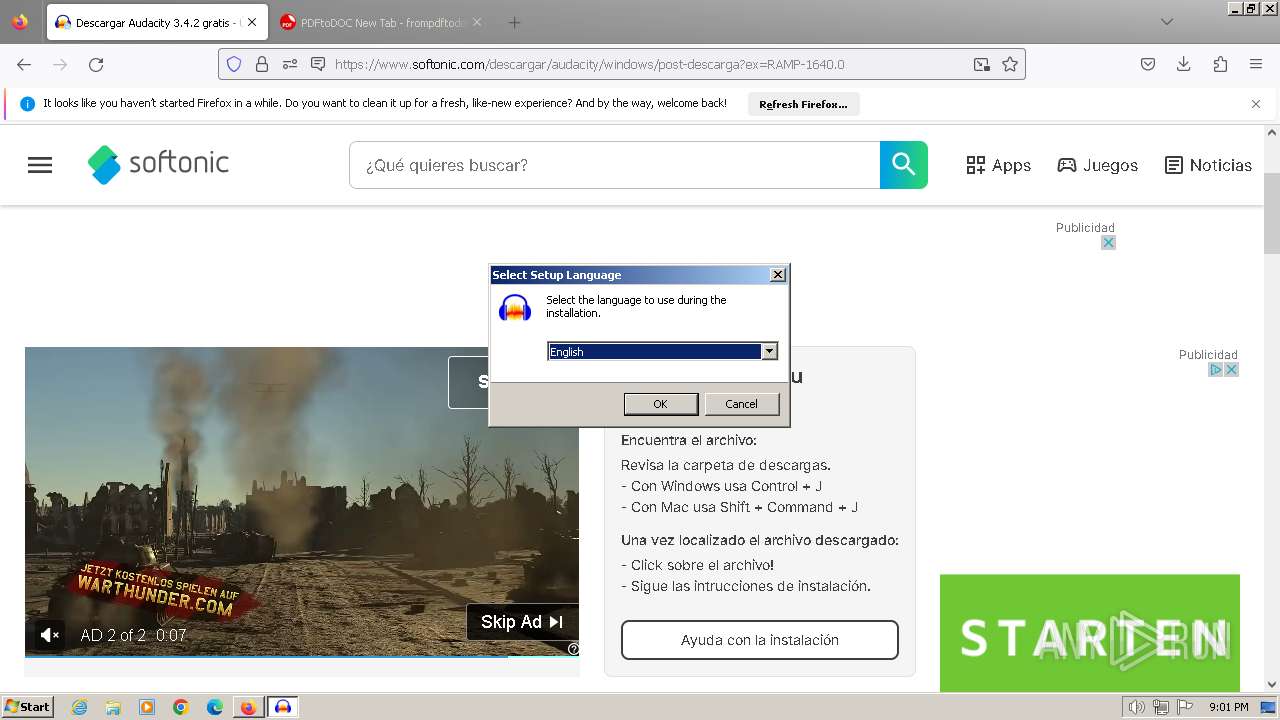Viewport: 1280px width, 720px height.
Task: Cancel the Select Setup Language dialog
Action: (741, 404)
